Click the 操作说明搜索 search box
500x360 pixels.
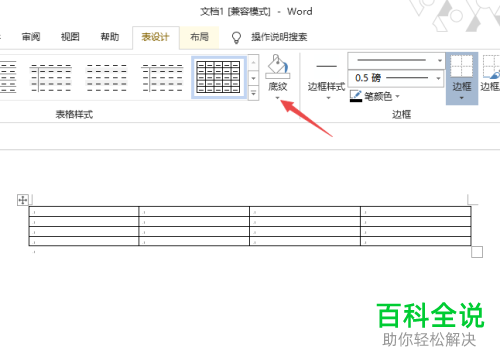click(279, 37)
